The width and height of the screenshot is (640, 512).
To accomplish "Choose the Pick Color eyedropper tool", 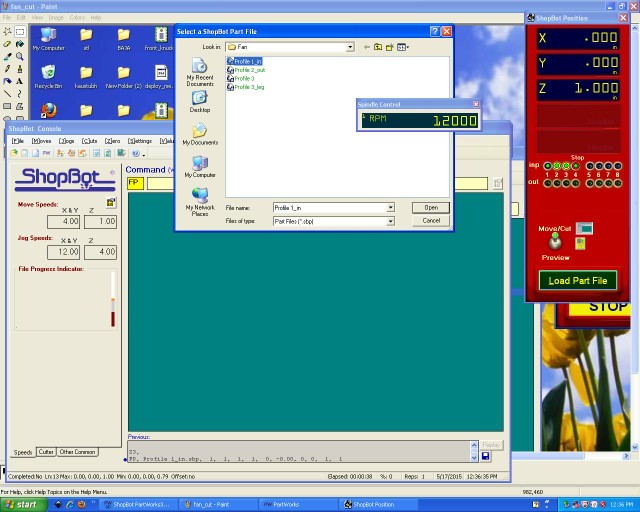I will pos(7,56).
